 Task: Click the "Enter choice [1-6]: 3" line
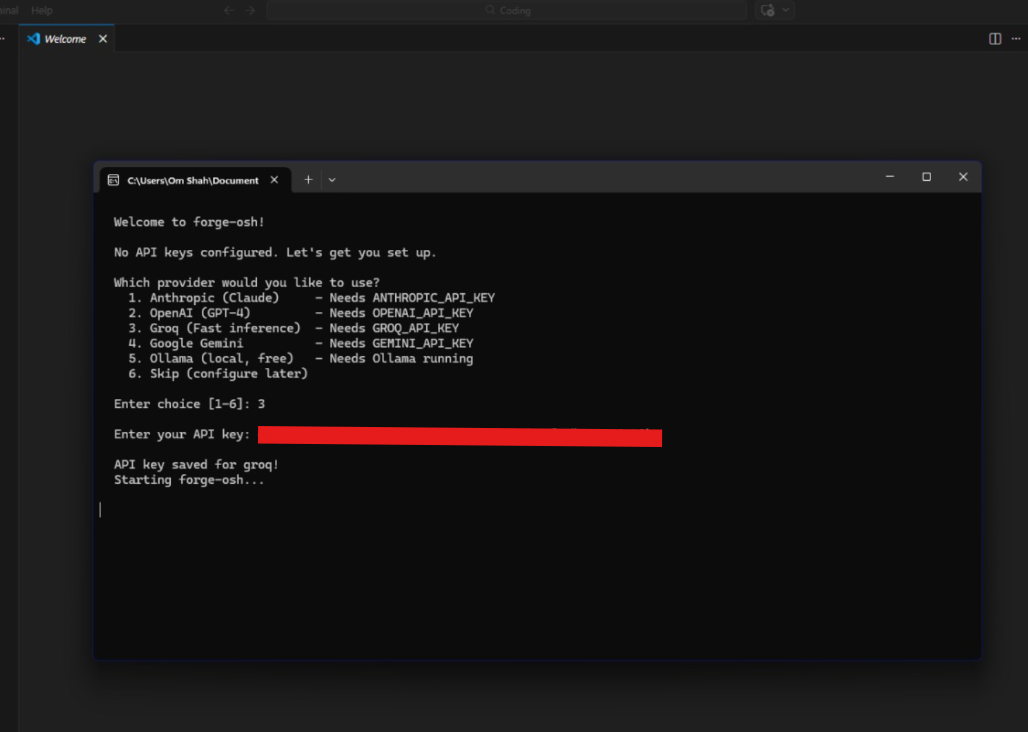189,404
